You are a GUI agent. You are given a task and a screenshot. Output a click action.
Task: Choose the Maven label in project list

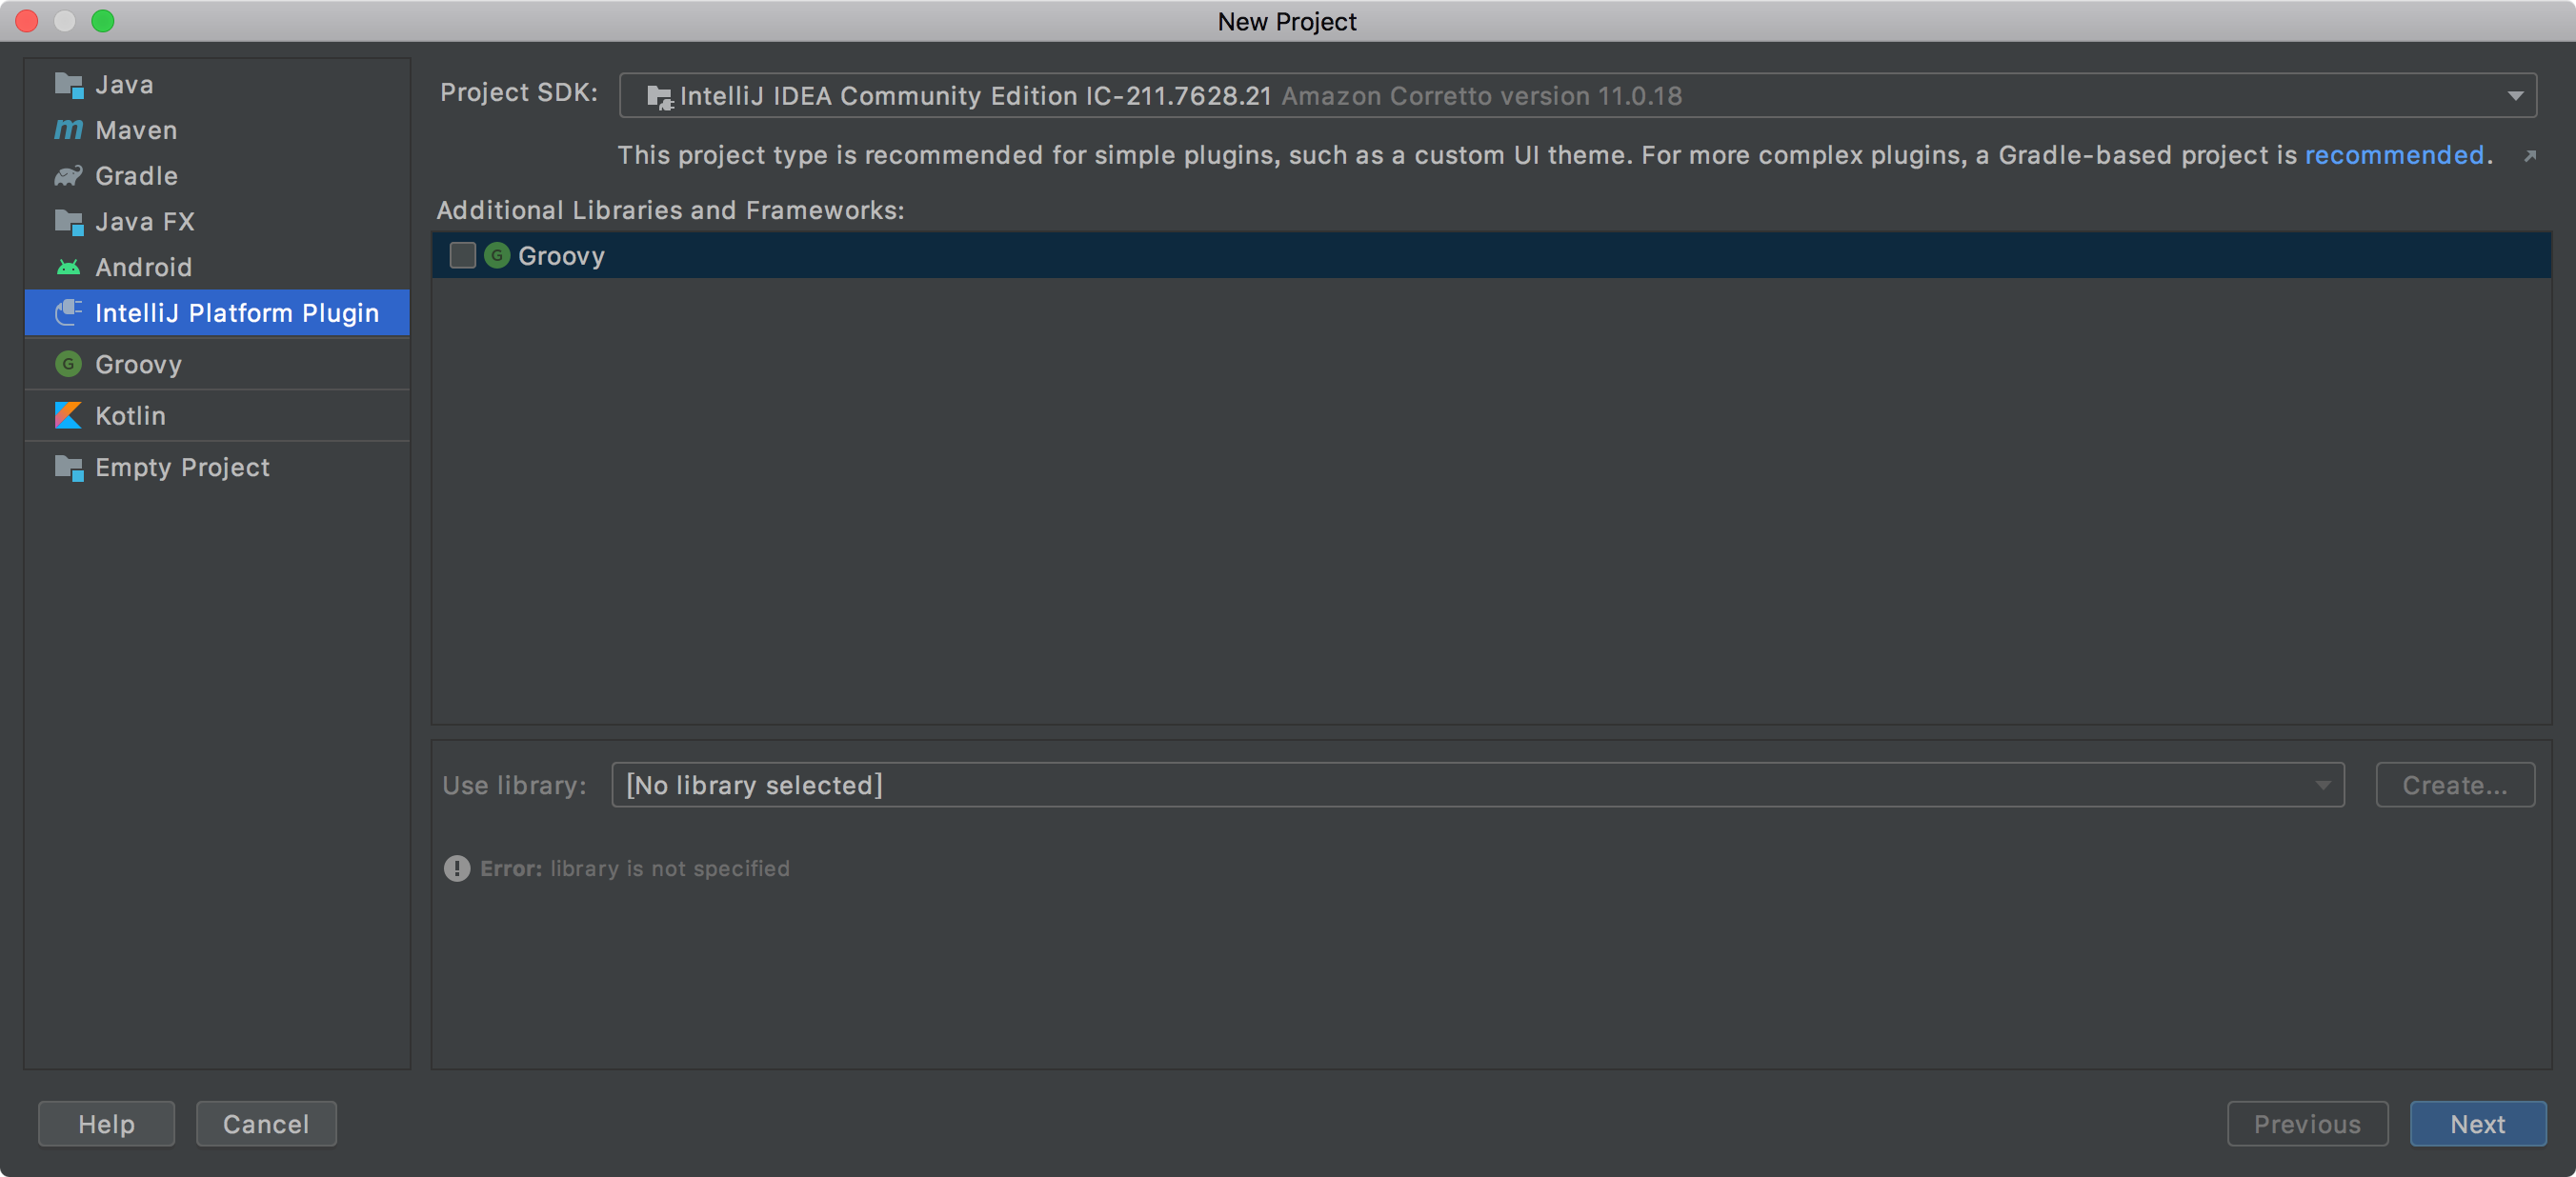point(136,130)
